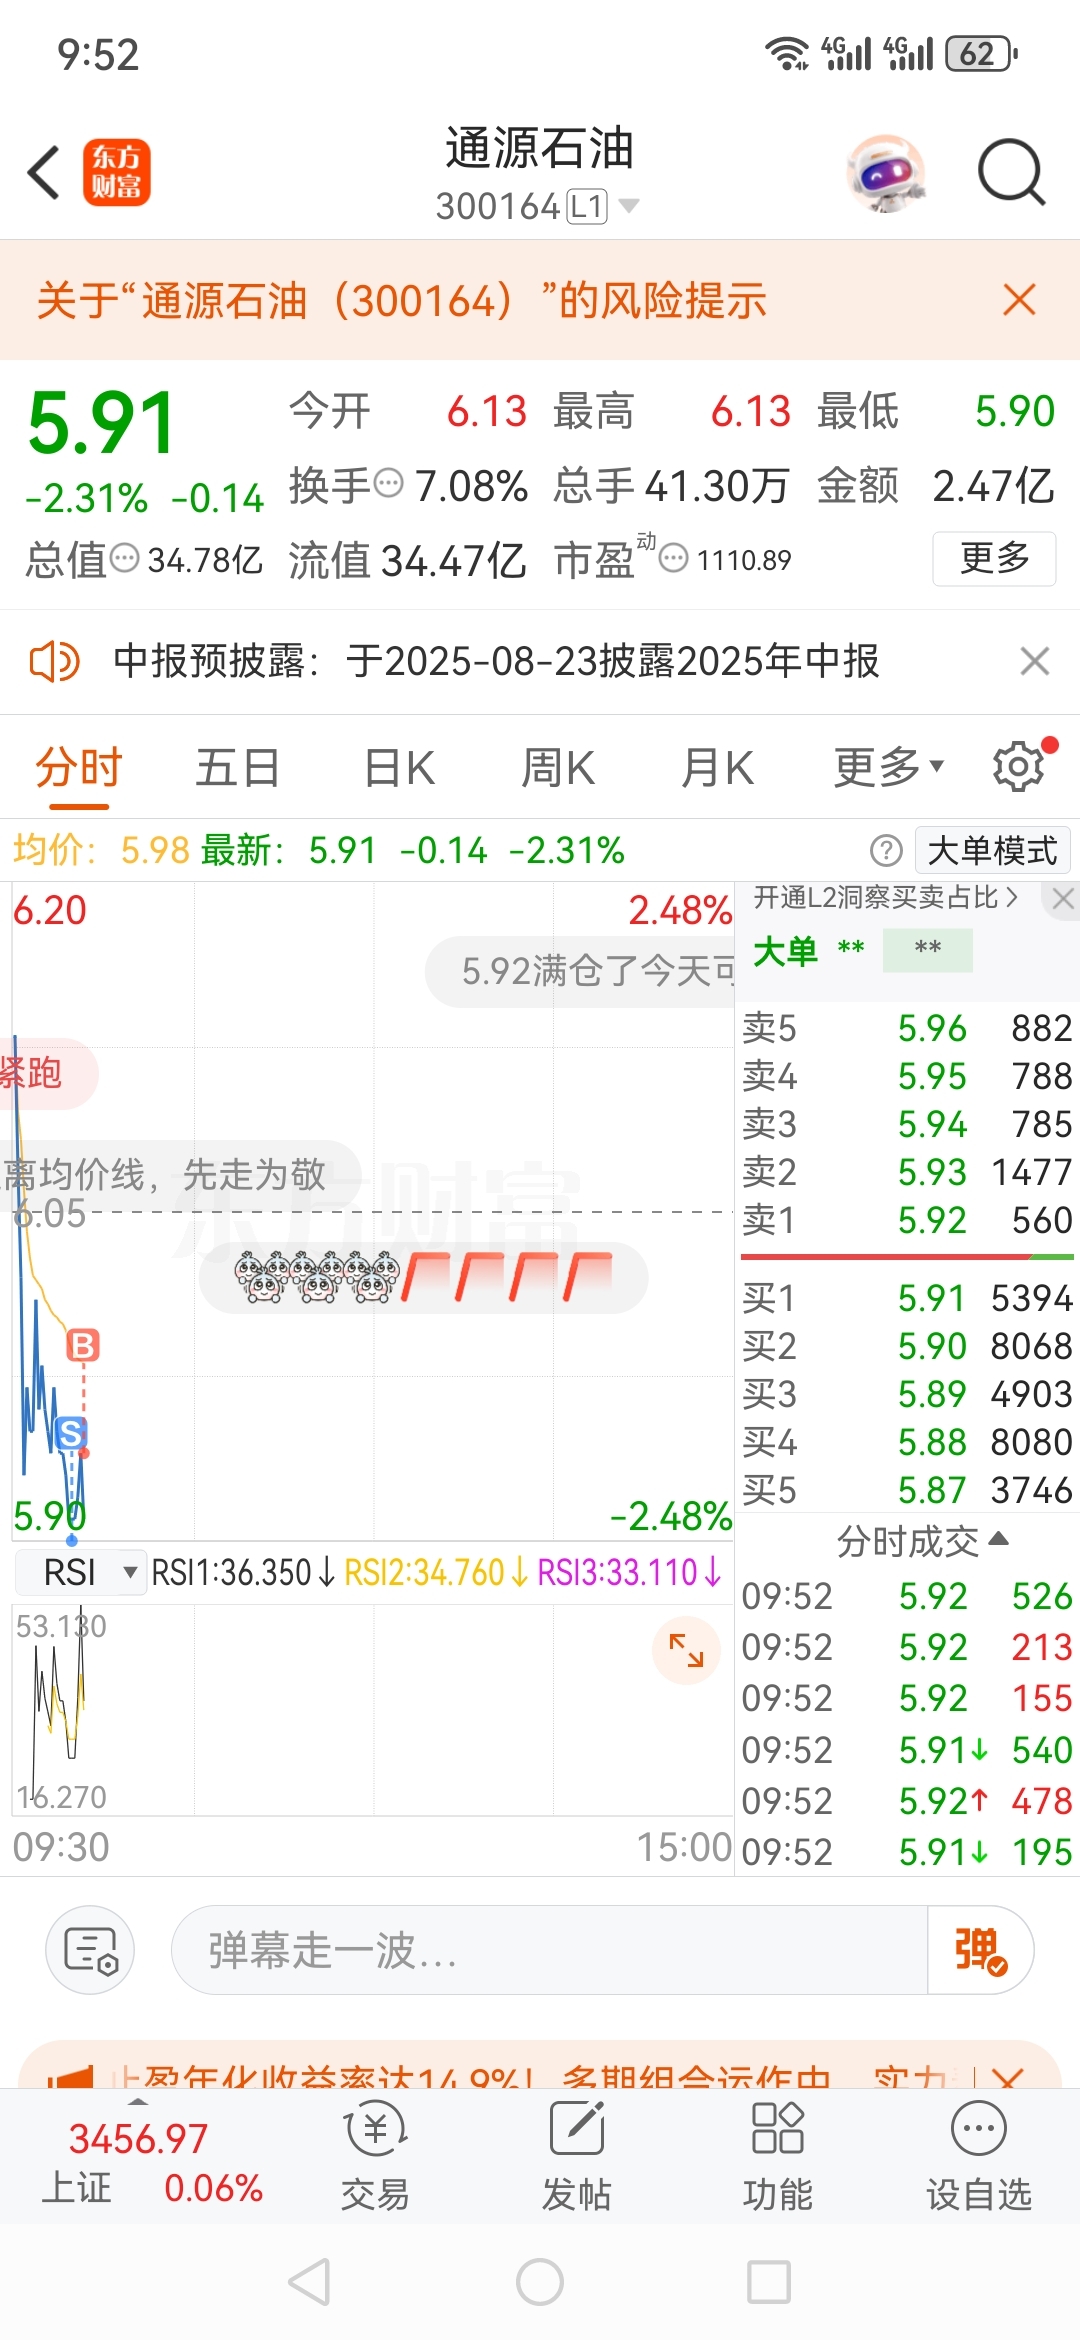The height and width of the screenshot is (2340, 1080).
Task: Select the 分时 chart tab
Action: [x=78, y=768]
